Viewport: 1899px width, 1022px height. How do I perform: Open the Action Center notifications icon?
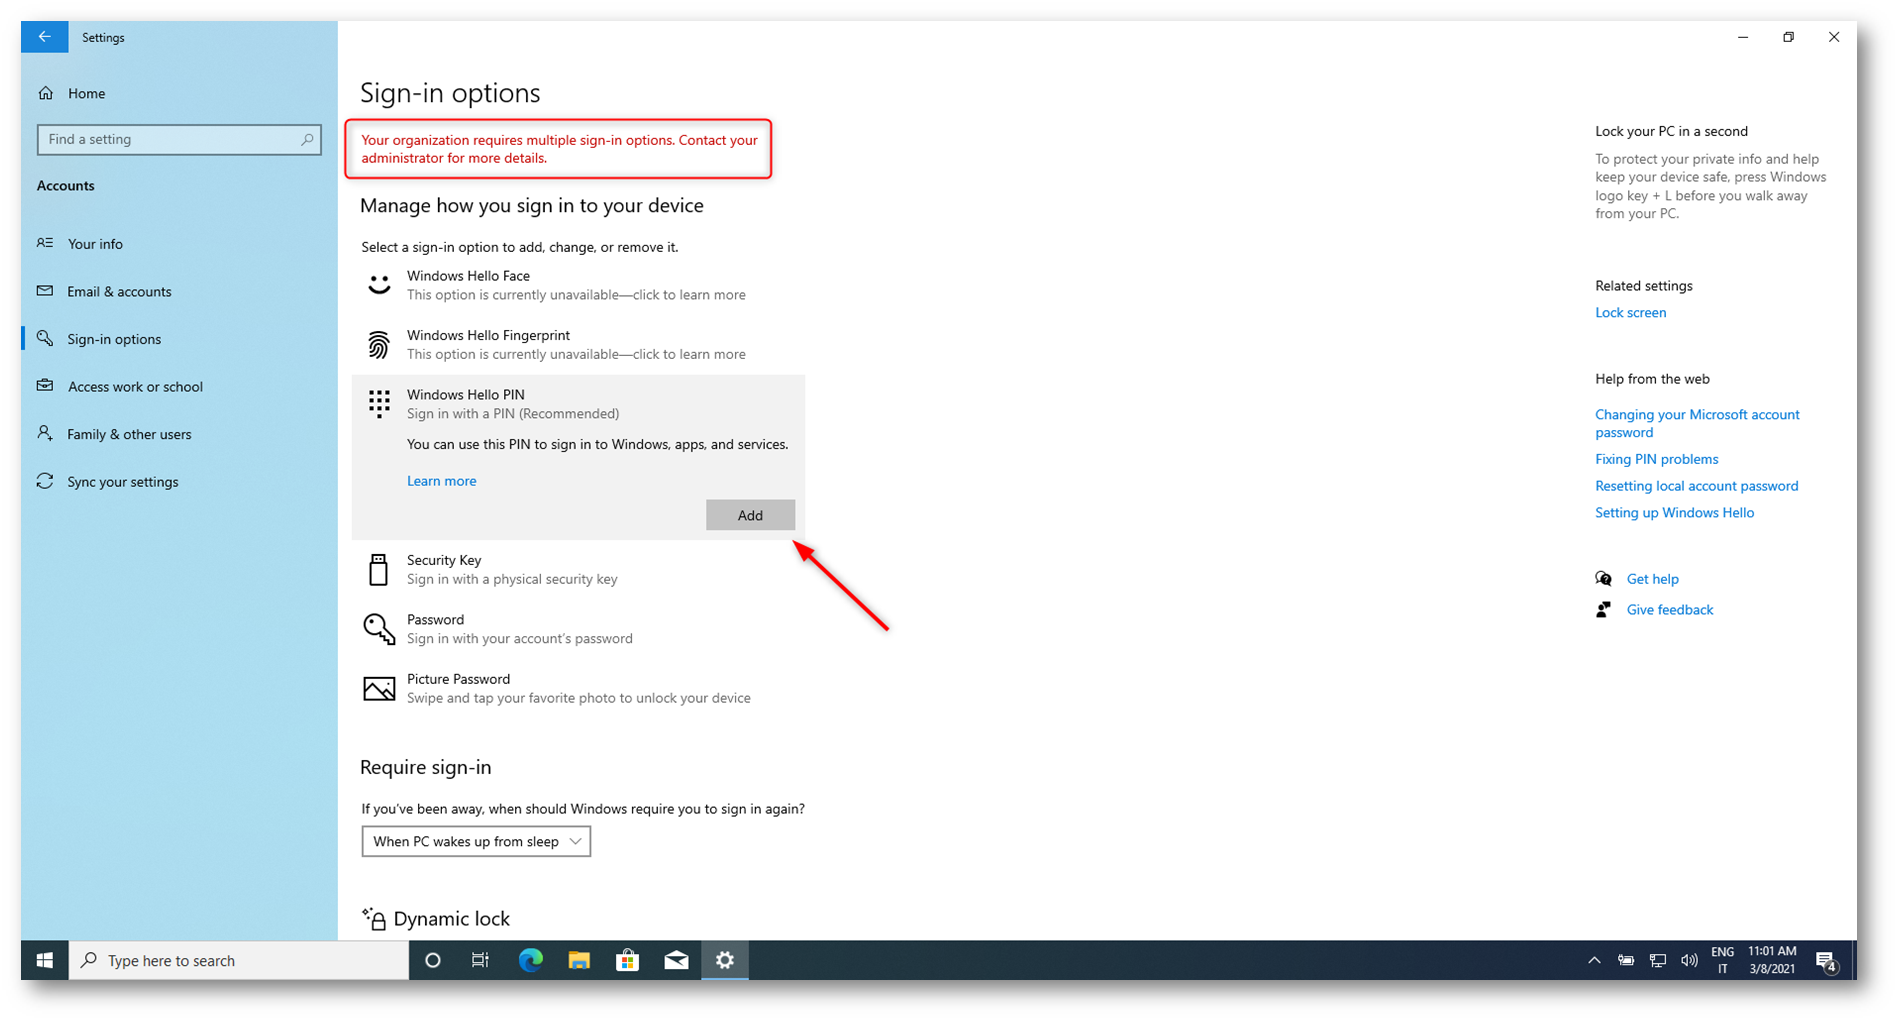[1827, 961]
